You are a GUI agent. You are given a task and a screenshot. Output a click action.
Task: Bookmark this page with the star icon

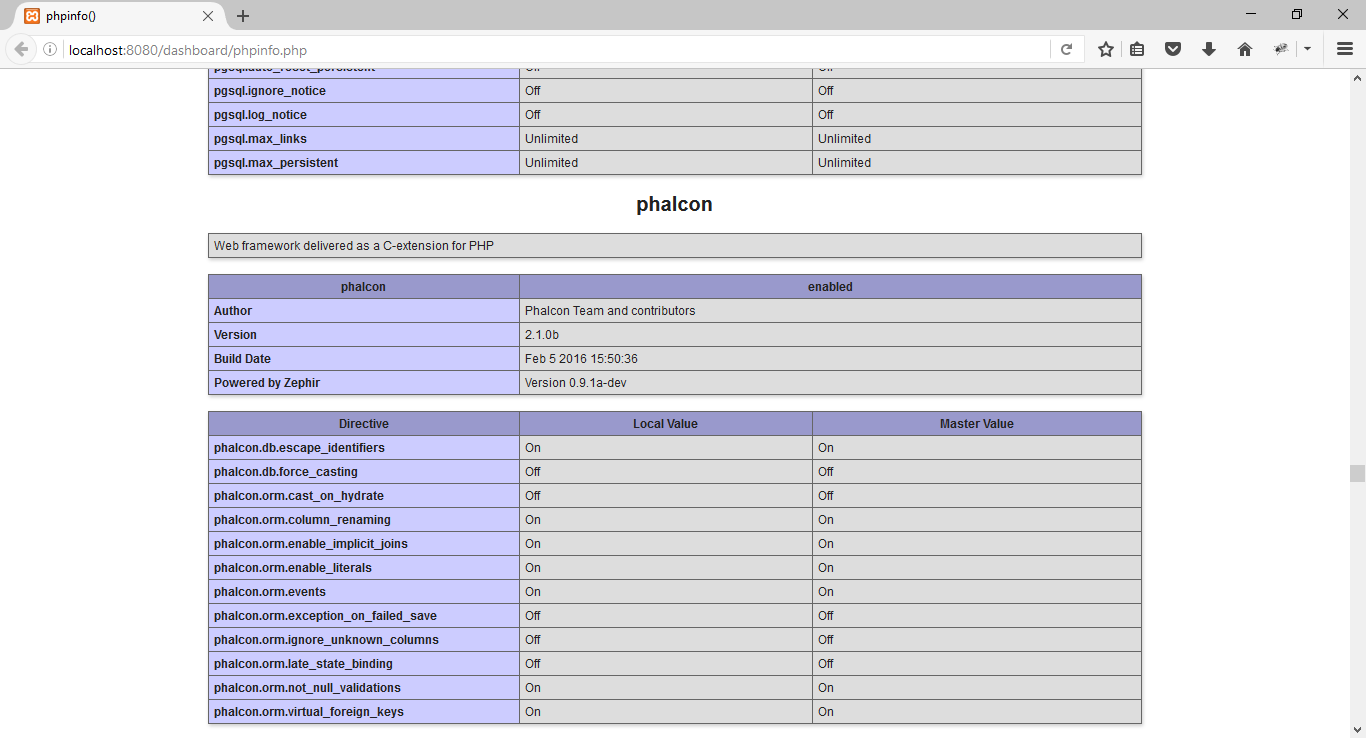[1106, 49]
